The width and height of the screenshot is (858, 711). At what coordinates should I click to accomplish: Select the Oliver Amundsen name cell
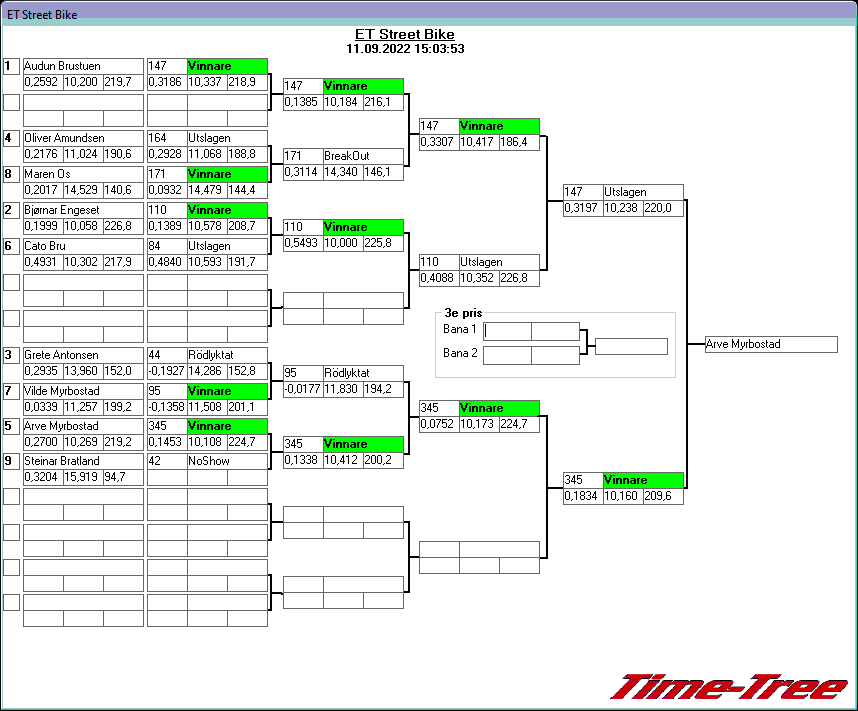point(83,138)
